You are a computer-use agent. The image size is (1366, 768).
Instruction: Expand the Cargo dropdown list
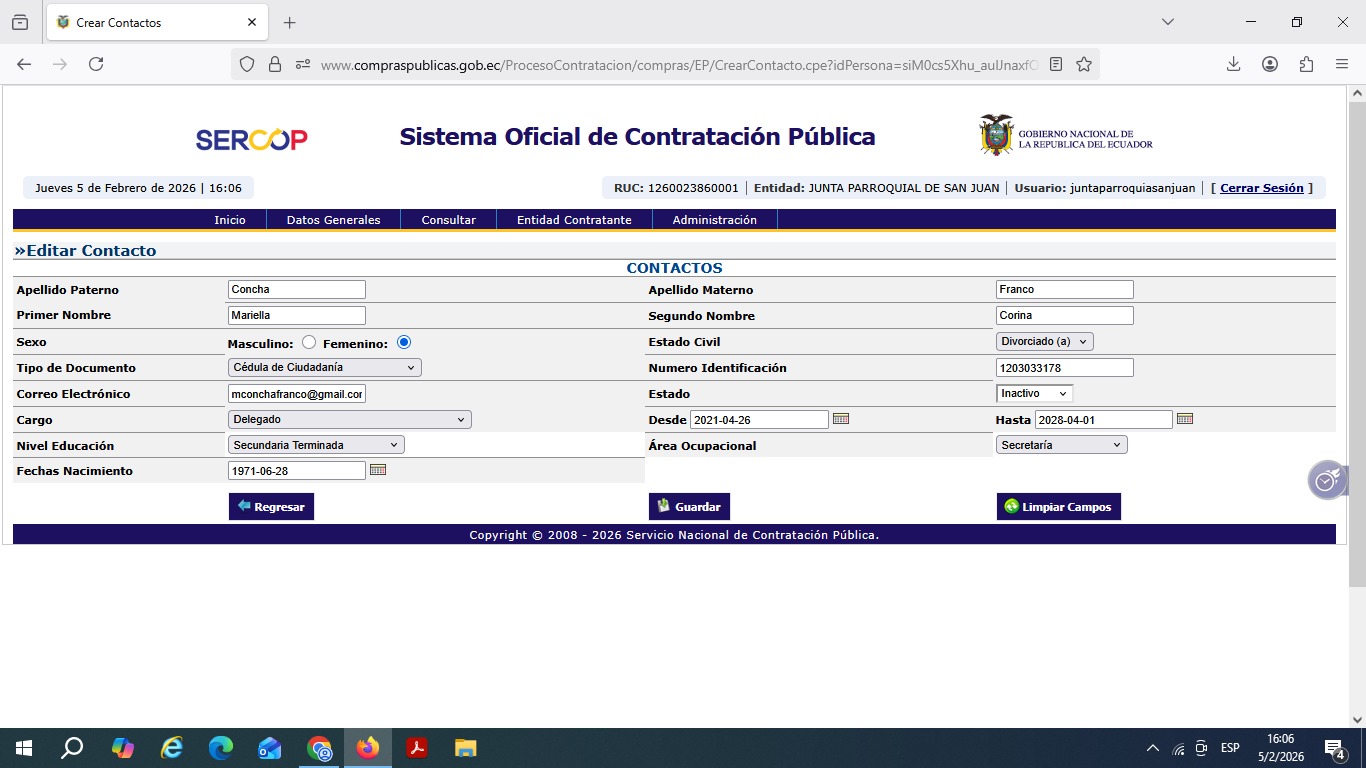tap(350, 420)
